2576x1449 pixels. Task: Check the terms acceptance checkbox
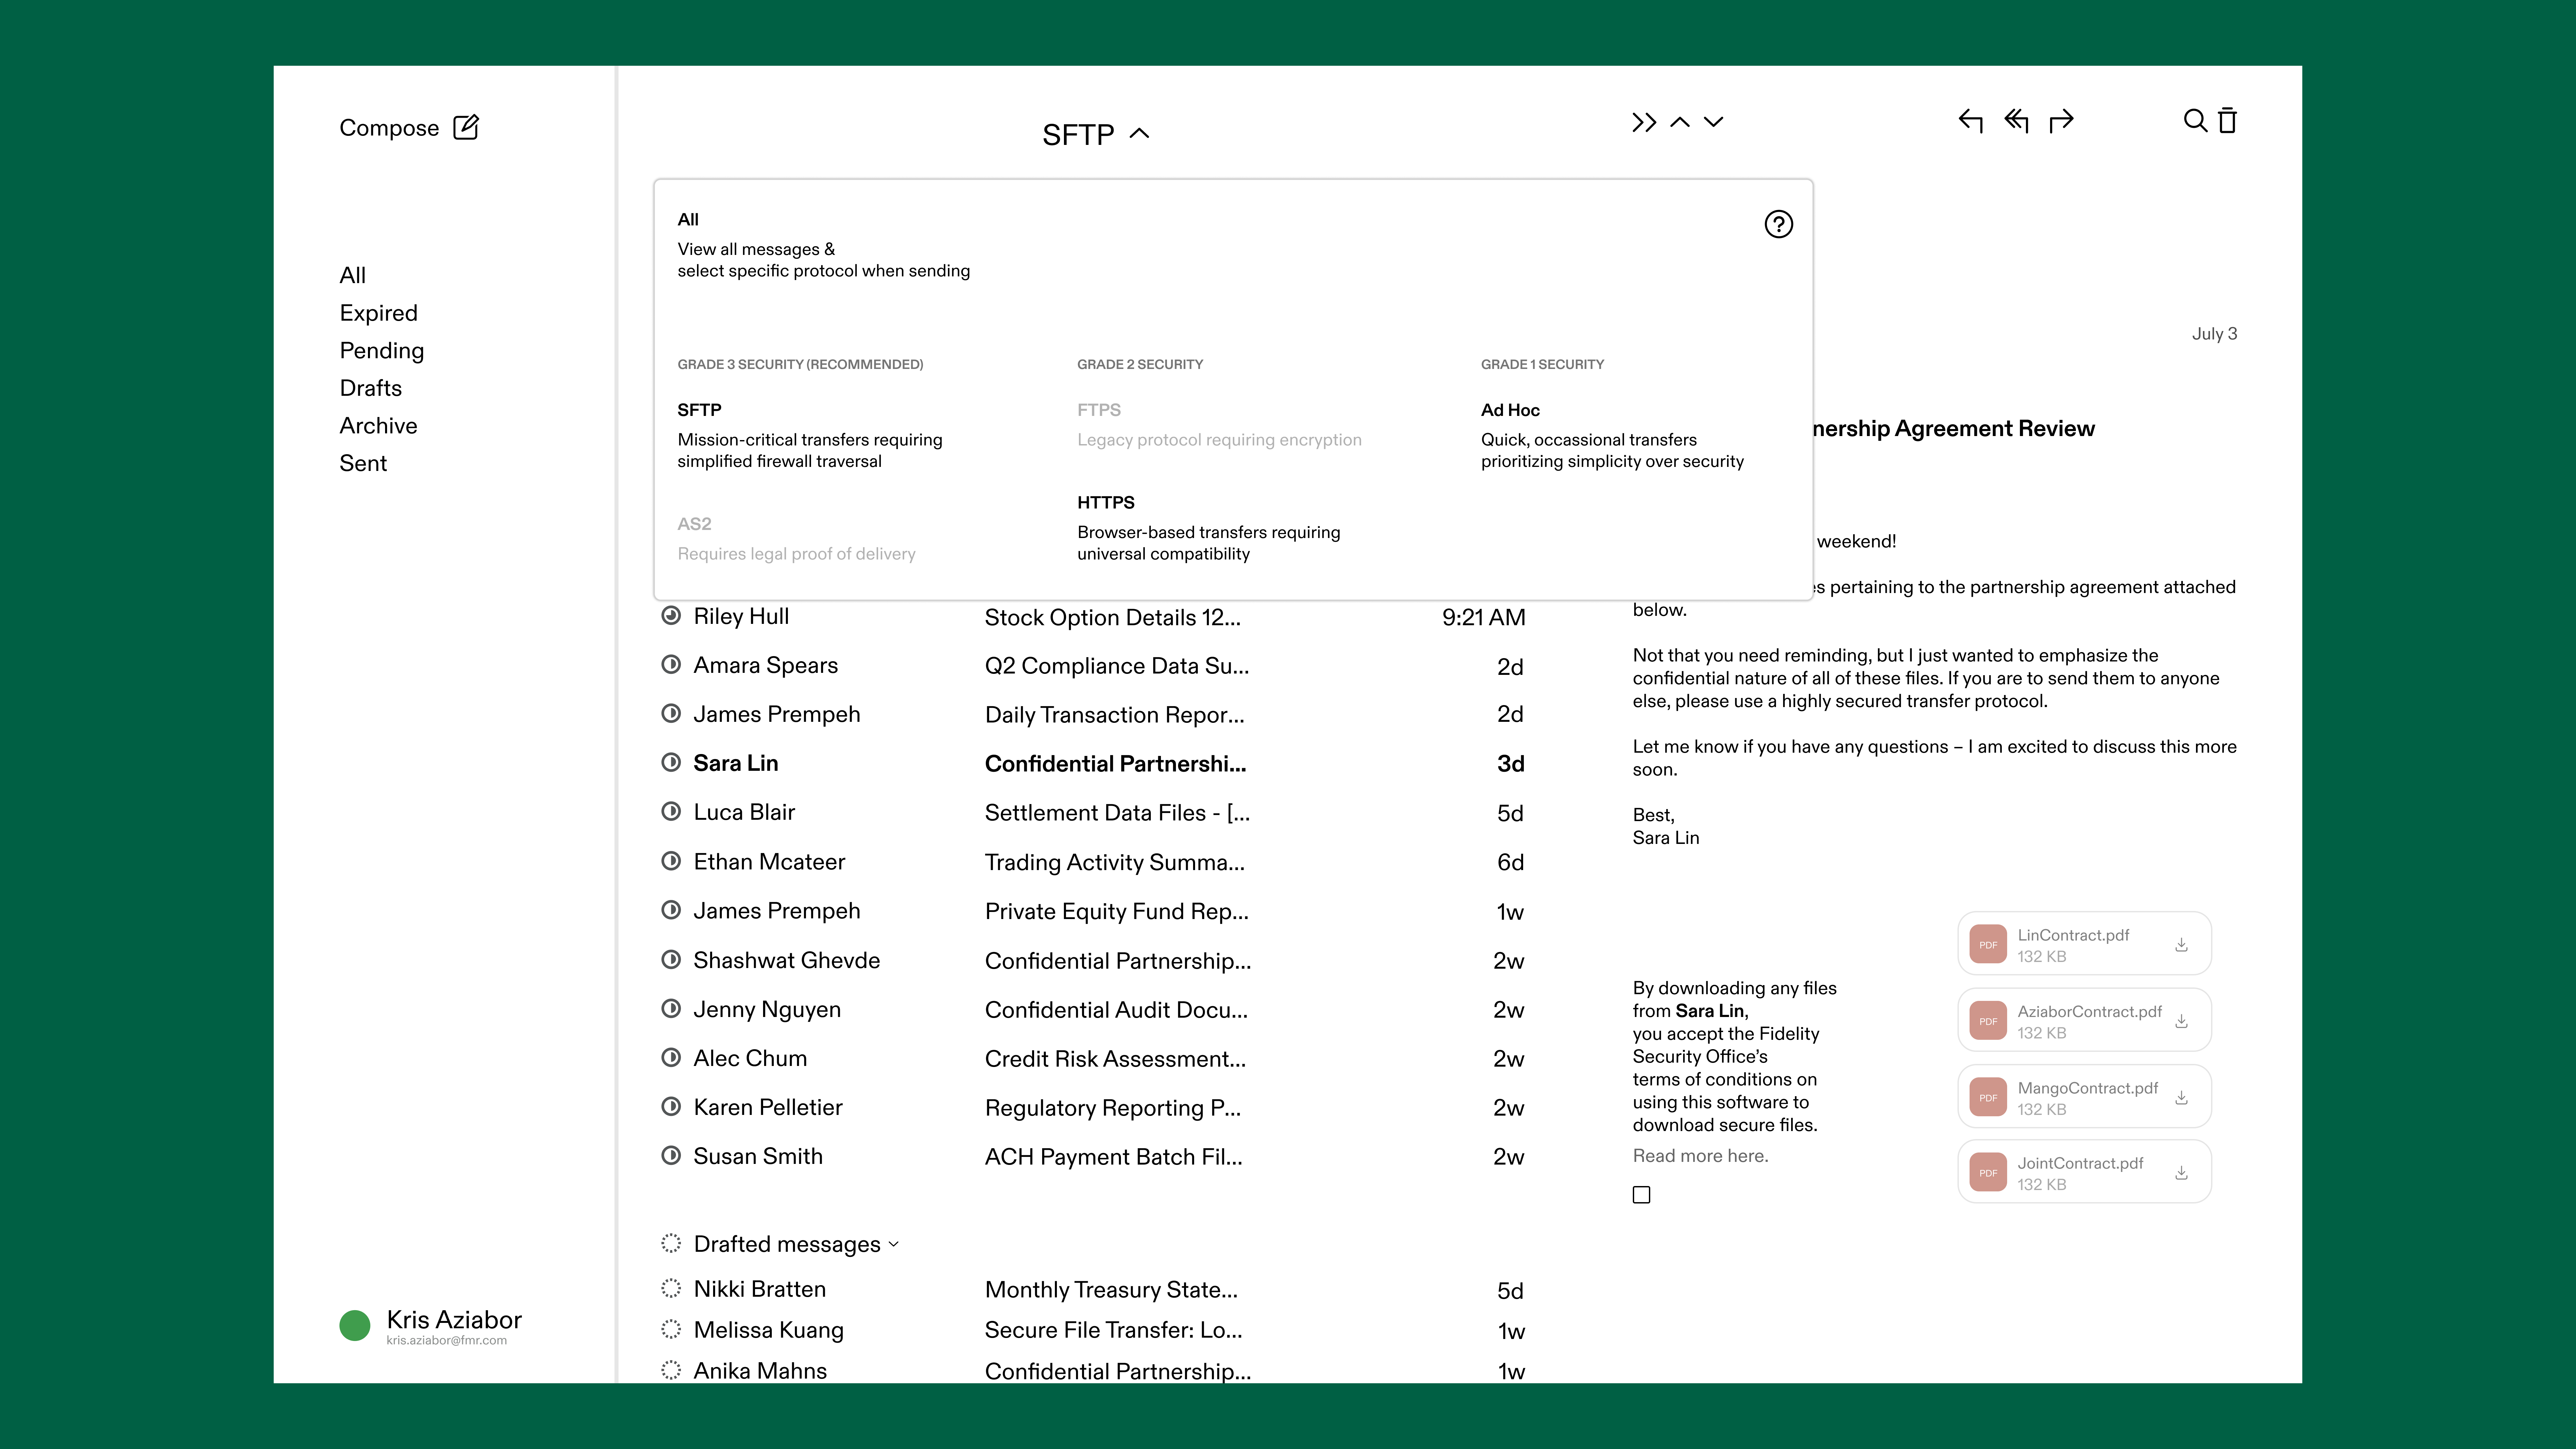(x=1641, y=1195)
